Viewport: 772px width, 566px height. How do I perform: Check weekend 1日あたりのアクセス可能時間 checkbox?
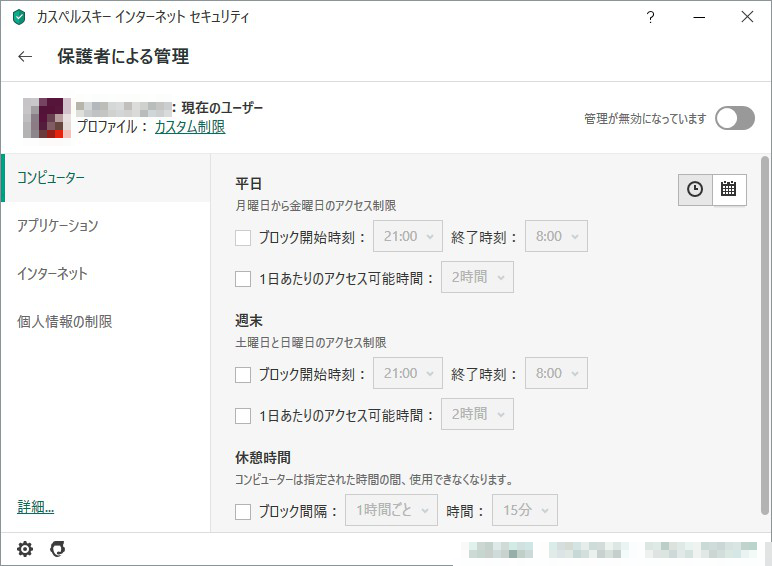pos(243,415)
